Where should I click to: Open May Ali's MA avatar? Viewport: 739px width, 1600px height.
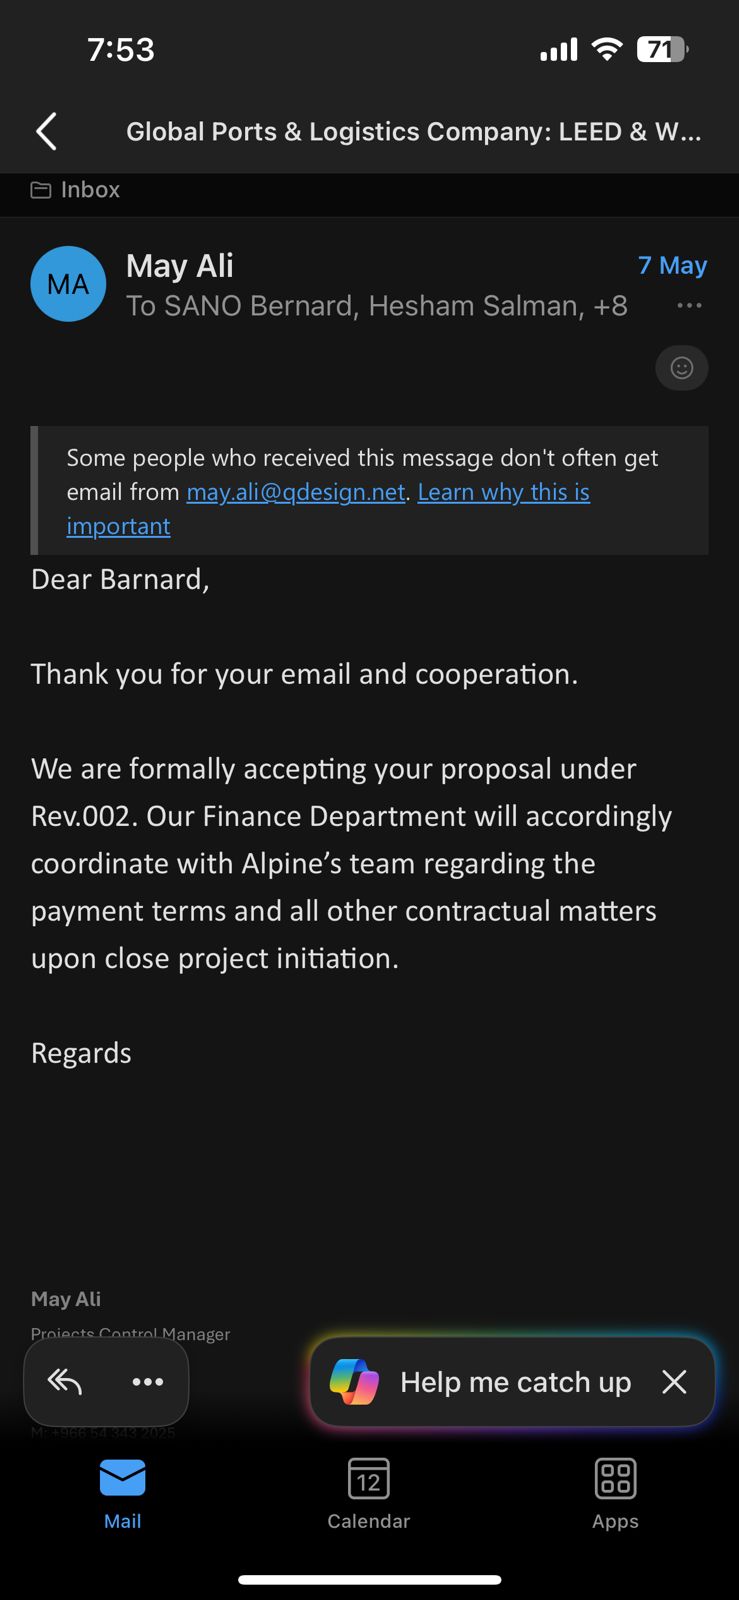click(68, 284)
